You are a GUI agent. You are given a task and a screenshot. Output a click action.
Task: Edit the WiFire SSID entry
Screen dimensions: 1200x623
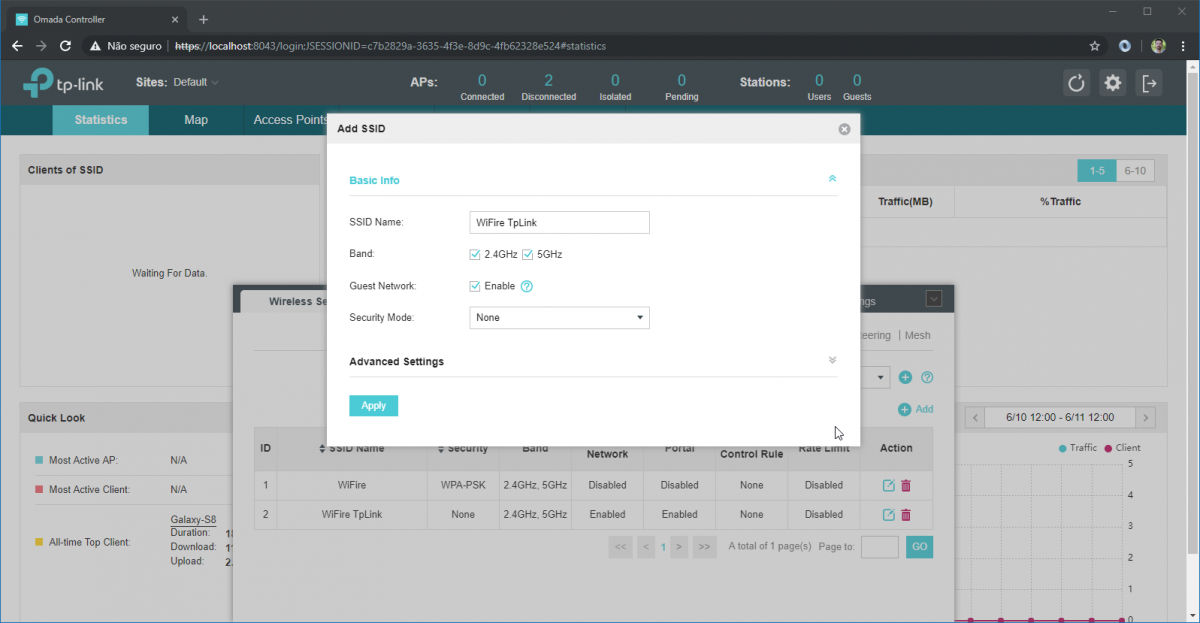click(x=887, y=485)
